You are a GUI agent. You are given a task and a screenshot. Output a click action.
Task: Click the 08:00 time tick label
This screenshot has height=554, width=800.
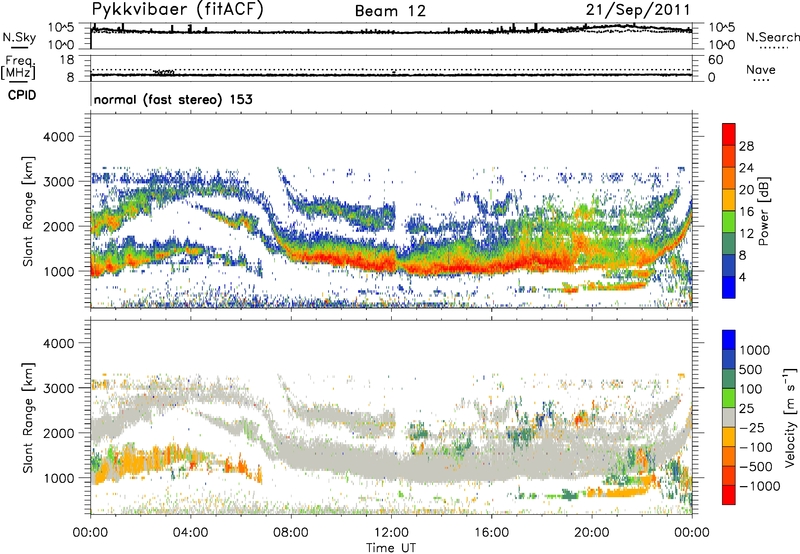click(x=291, y=533)
